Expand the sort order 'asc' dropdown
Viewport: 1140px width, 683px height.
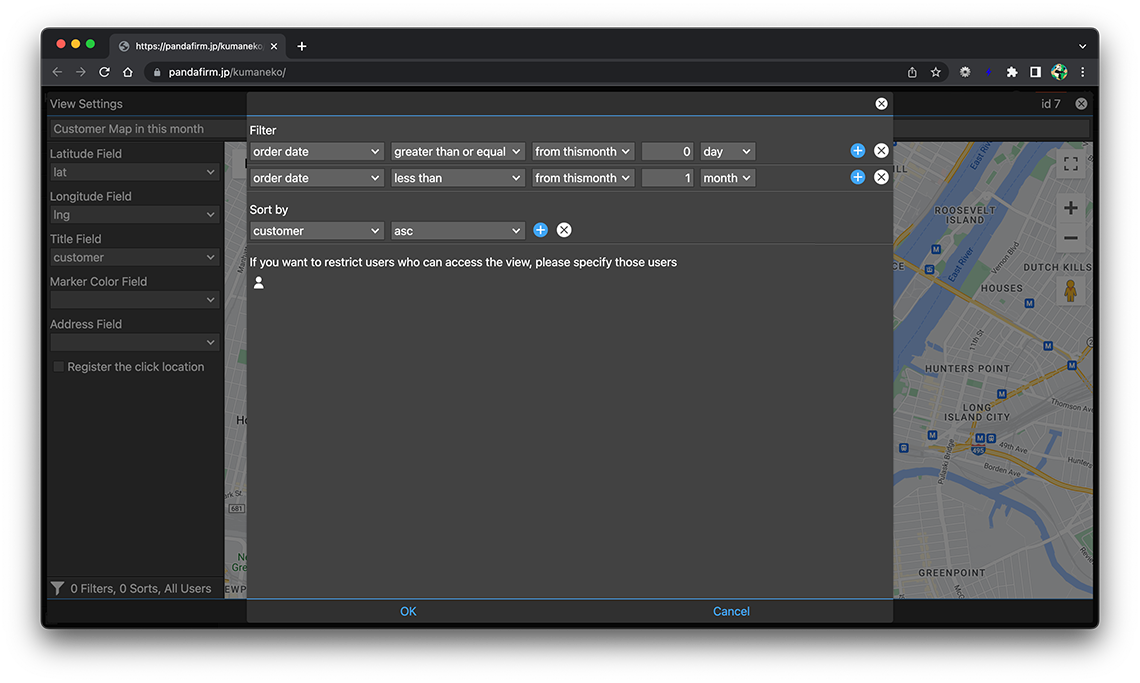click(457, 231)
